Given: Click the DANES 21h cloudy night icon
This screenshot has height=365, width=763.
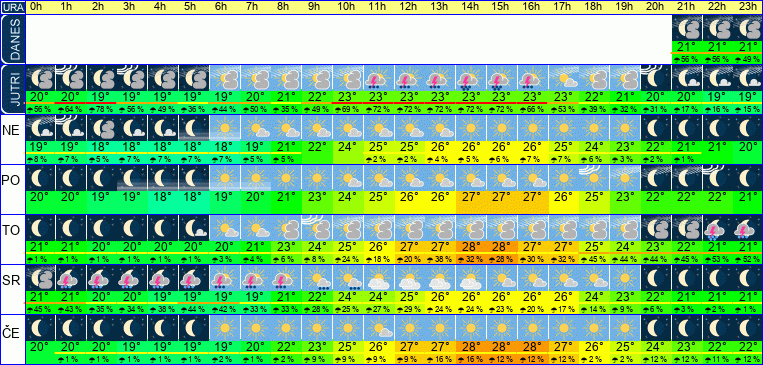Looking at the screenshot, I should [687, 28].
